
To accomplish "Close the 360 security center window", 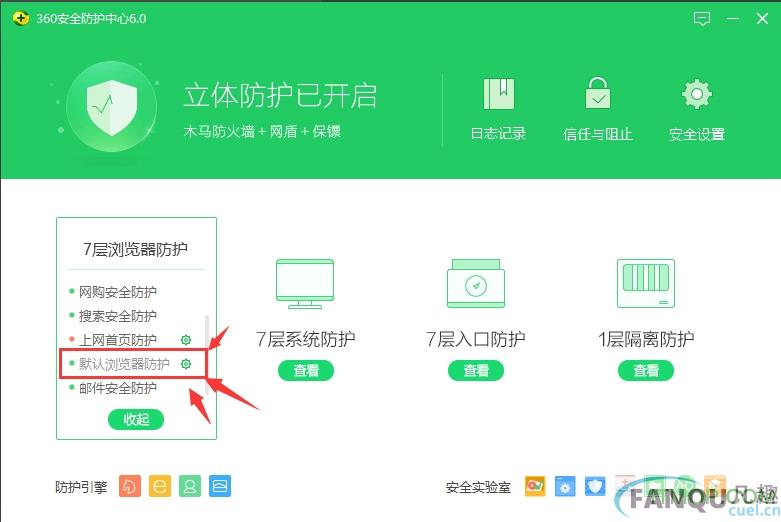I will coord(762,19).
